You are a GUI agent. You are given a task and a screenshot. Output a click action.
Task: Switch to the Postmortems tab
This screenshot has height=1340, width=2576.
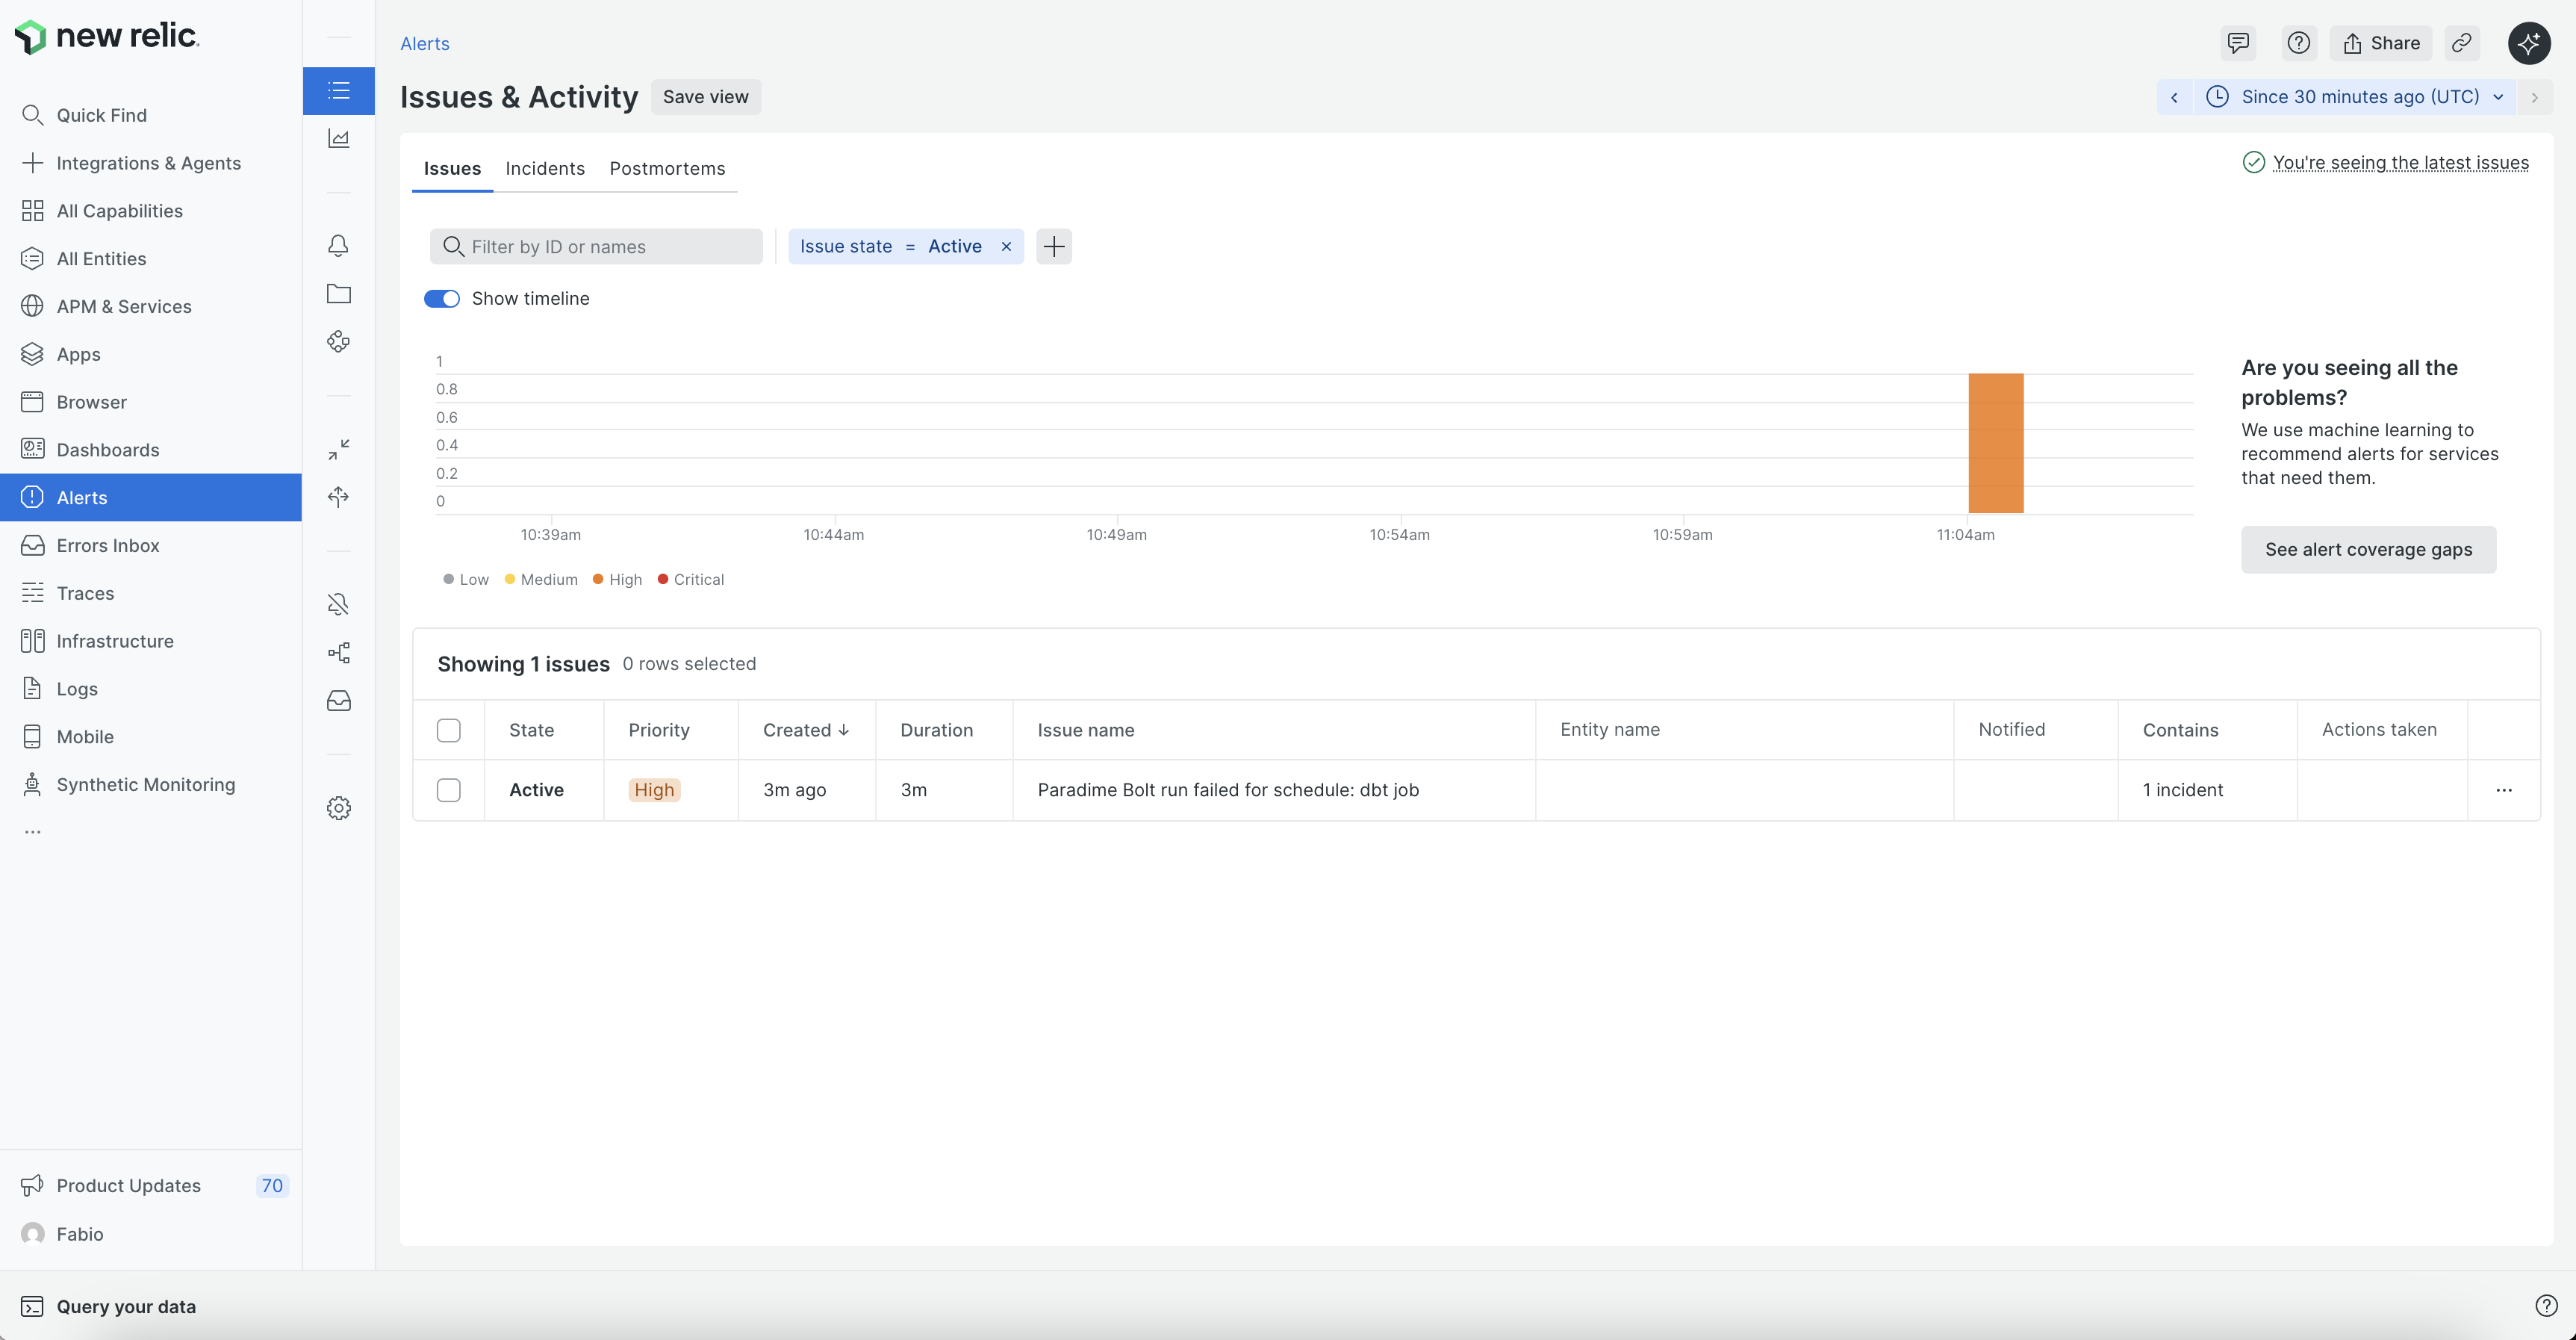tap(667, 168)
